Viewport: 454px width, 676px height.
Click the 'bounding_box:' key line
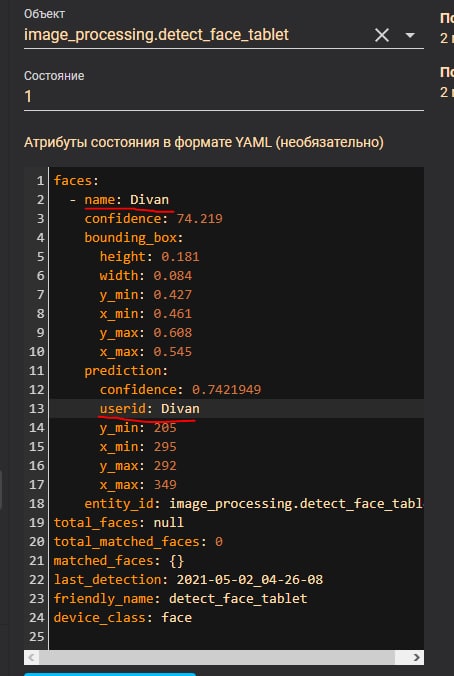tap(134, 238)
